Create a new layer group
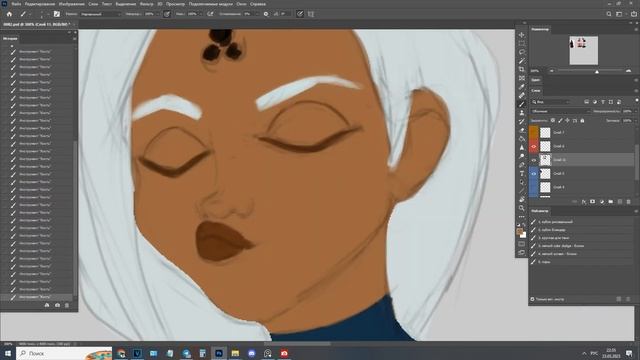Image resolution: width=640 pixels, height=360 pixels. (611, 202)
